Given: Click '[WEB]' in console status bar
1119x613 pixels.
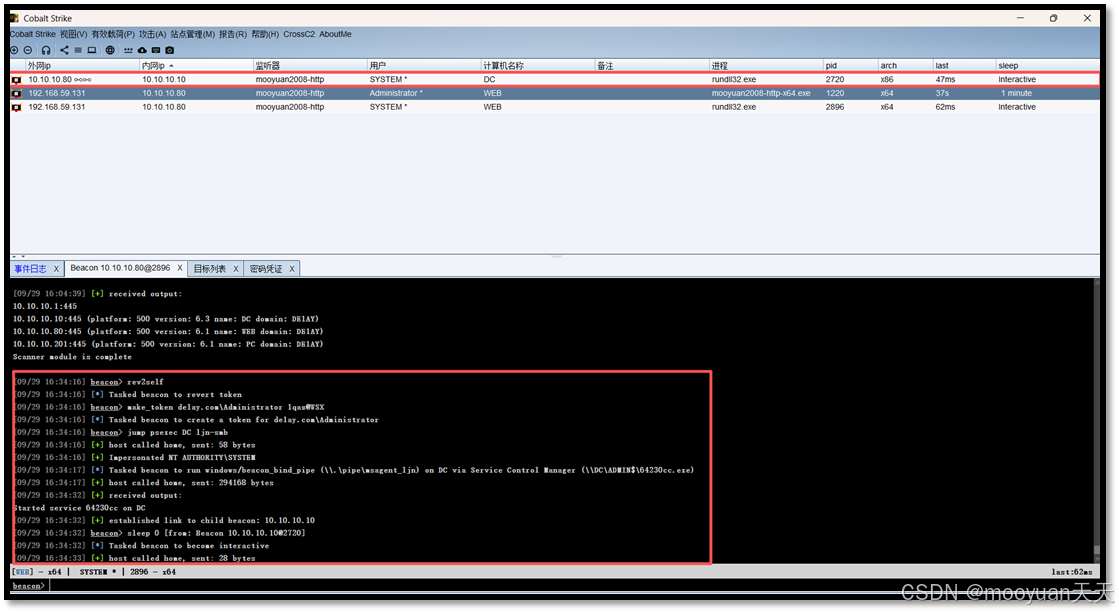Looking at the screenshot, I should (x=22, y=572).
